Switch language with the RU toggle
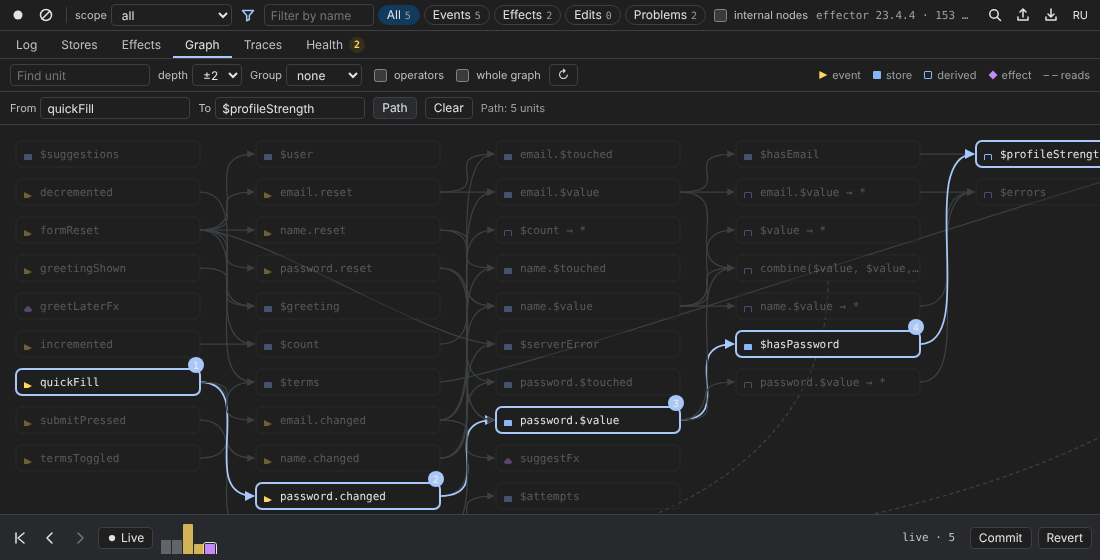 (x=1080, y=15)
